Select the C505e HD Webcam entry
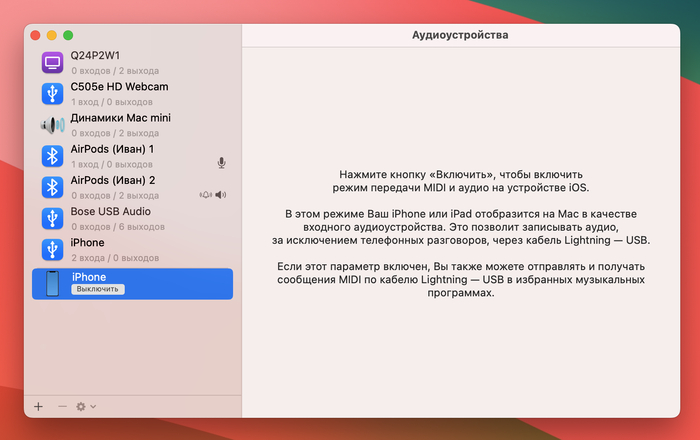 tap(119, 87)
